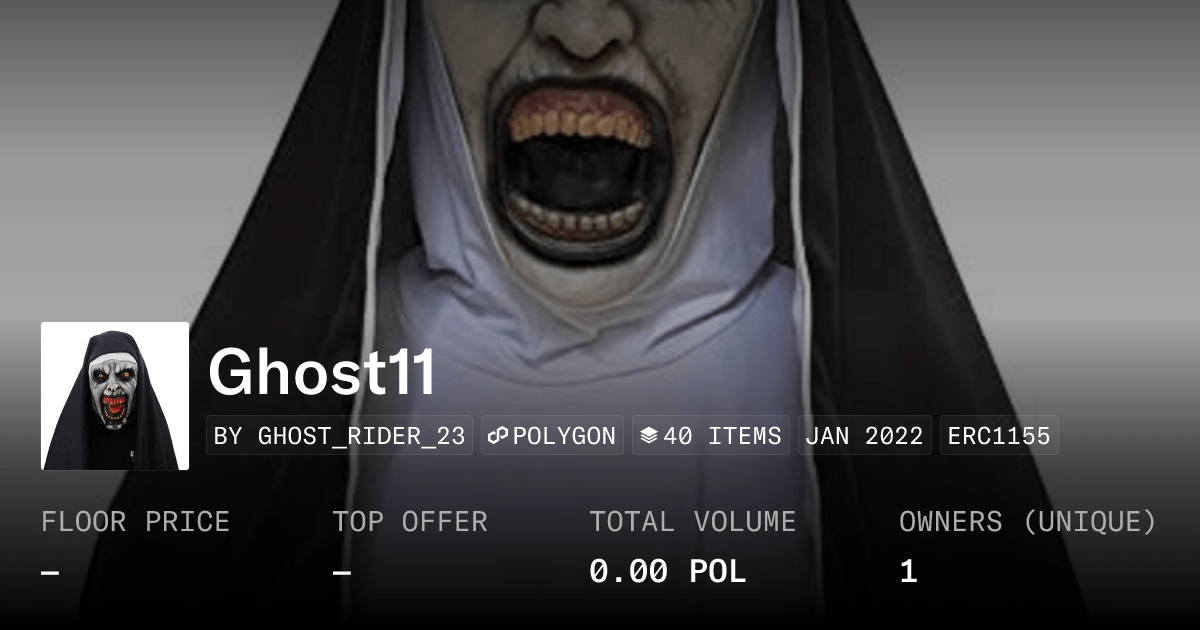The height and width of the screenshot is (630, 1200).
Task: Click the Ghost11 collection title
Action: [x=322, y=373]
